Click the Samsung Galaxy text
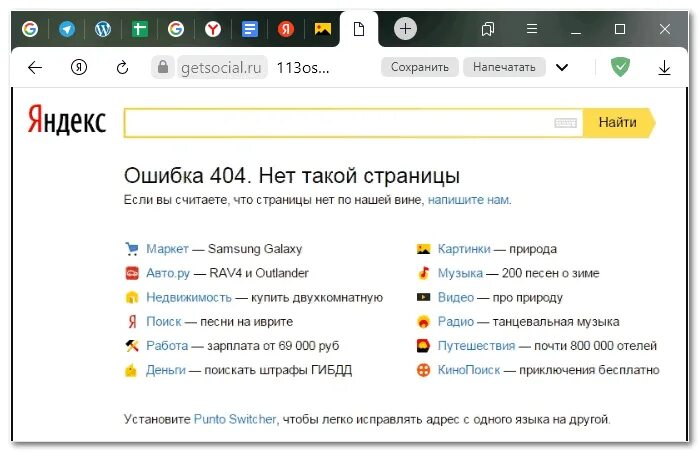 point(255,249)
